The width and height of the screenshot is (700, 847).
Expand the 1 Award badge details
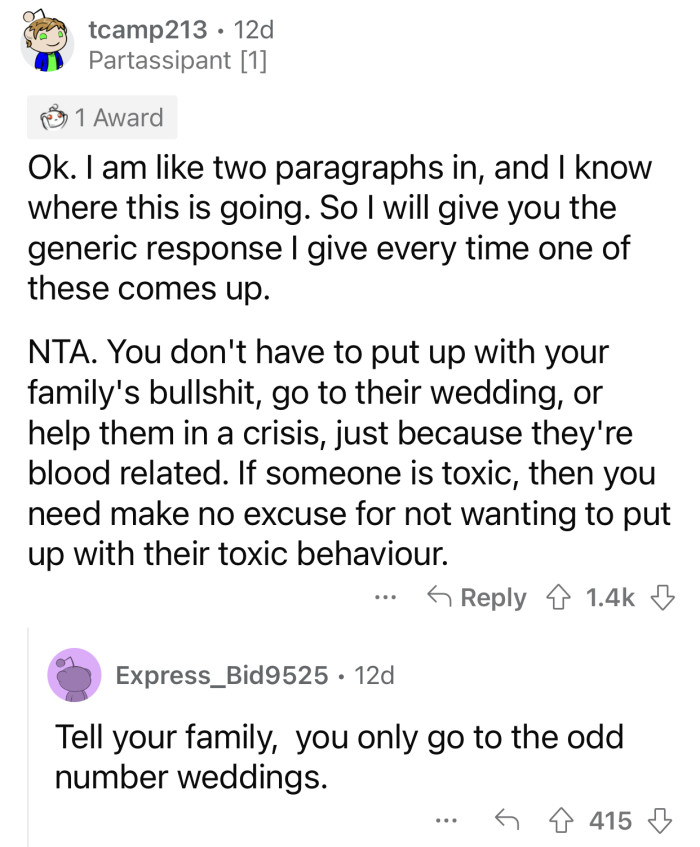(101, 118)
